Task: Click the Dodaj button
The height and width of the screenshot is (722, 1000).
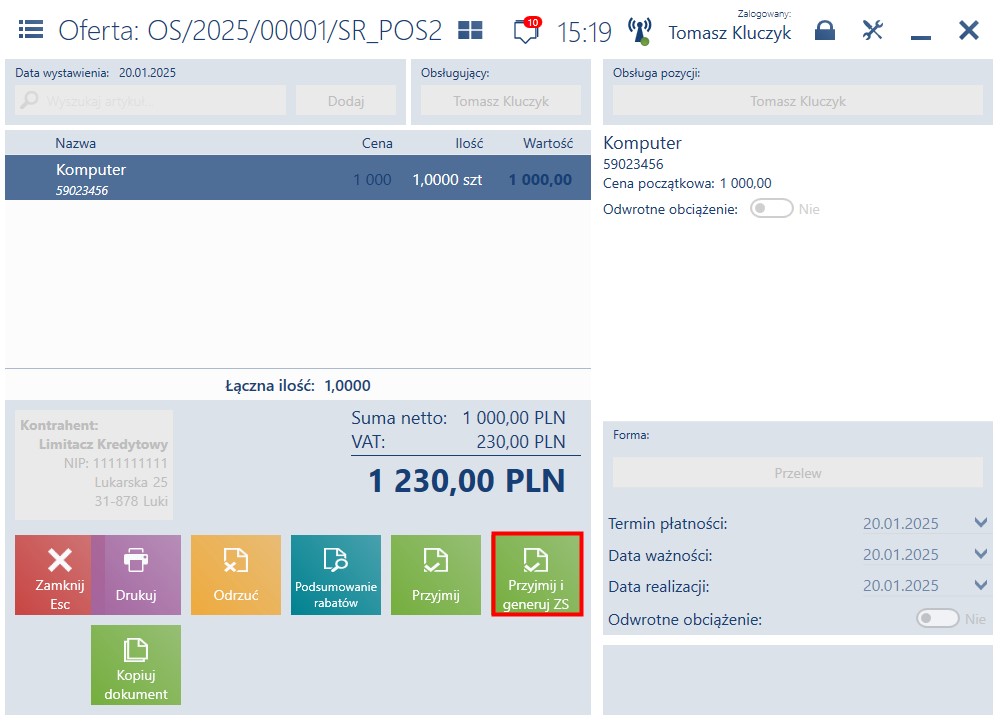Action: coord(346,101)
